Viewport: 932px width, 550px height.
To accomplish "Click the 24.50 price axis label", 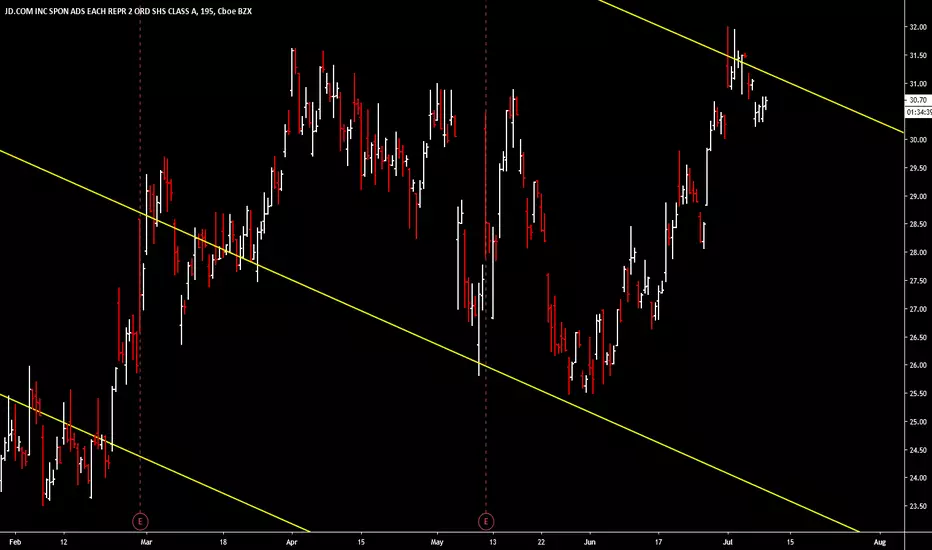I will tap(918, 450).
